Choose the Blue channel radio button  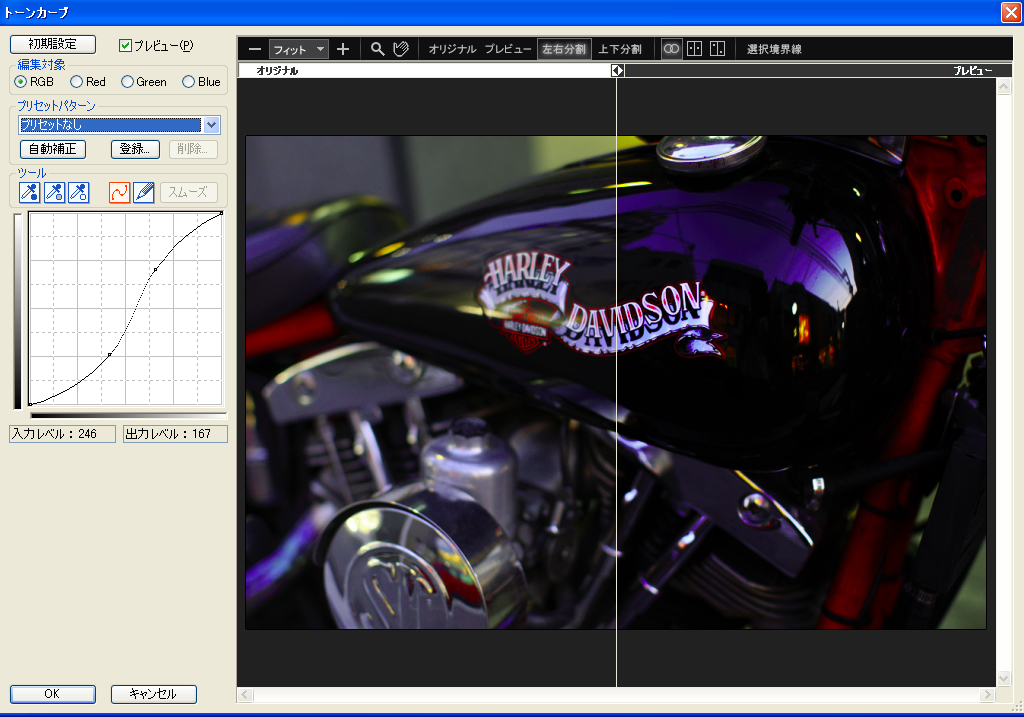click(188, 82)
